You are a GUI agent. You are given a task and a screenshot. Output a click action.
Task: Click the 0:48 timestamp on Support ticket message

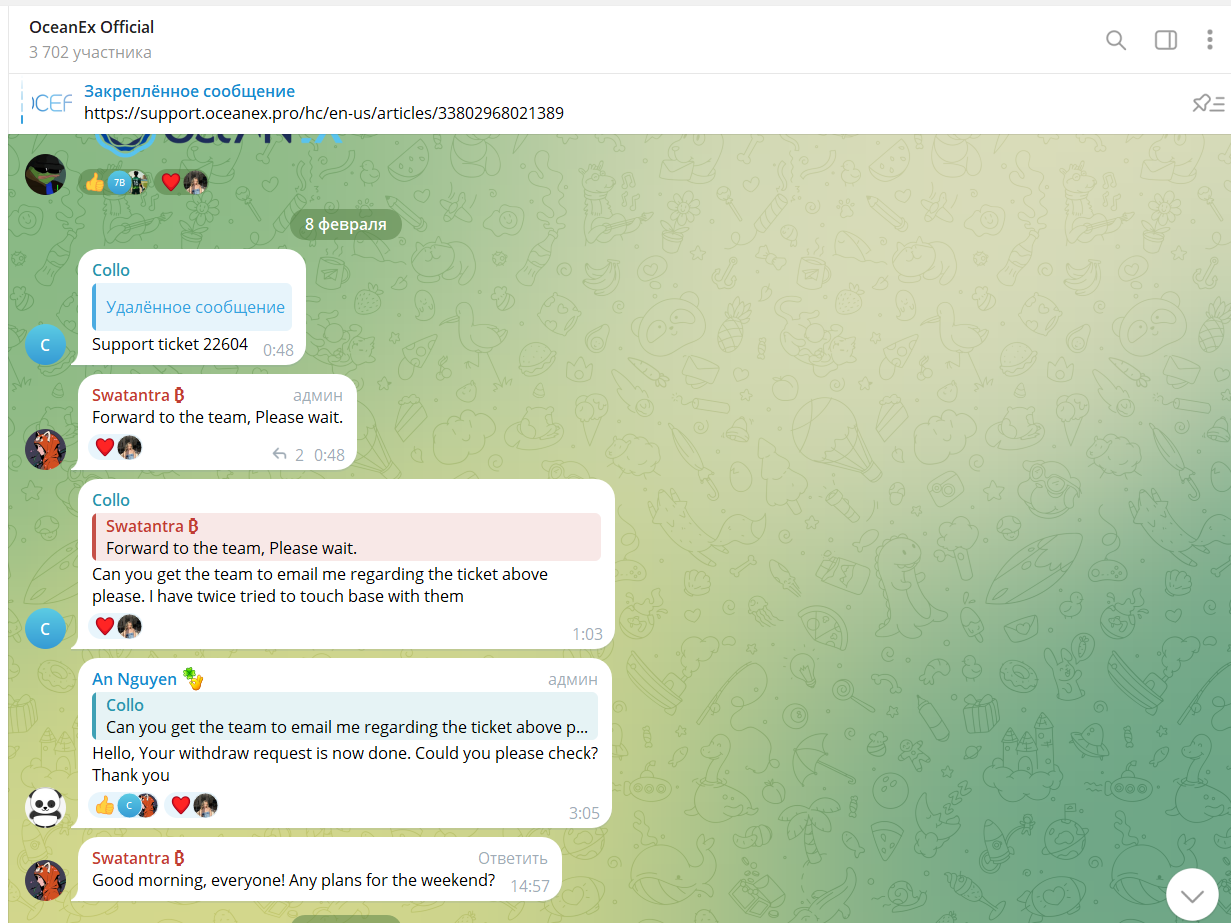(278, 350)
